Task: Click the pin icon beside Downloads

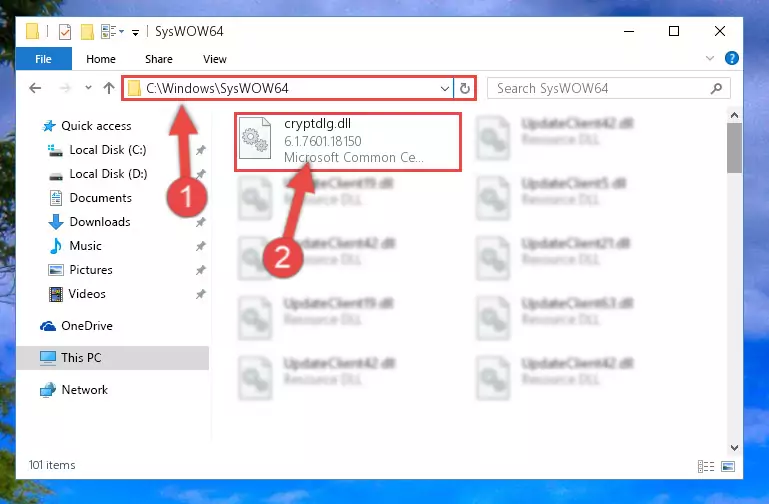Action: (201, 222)
